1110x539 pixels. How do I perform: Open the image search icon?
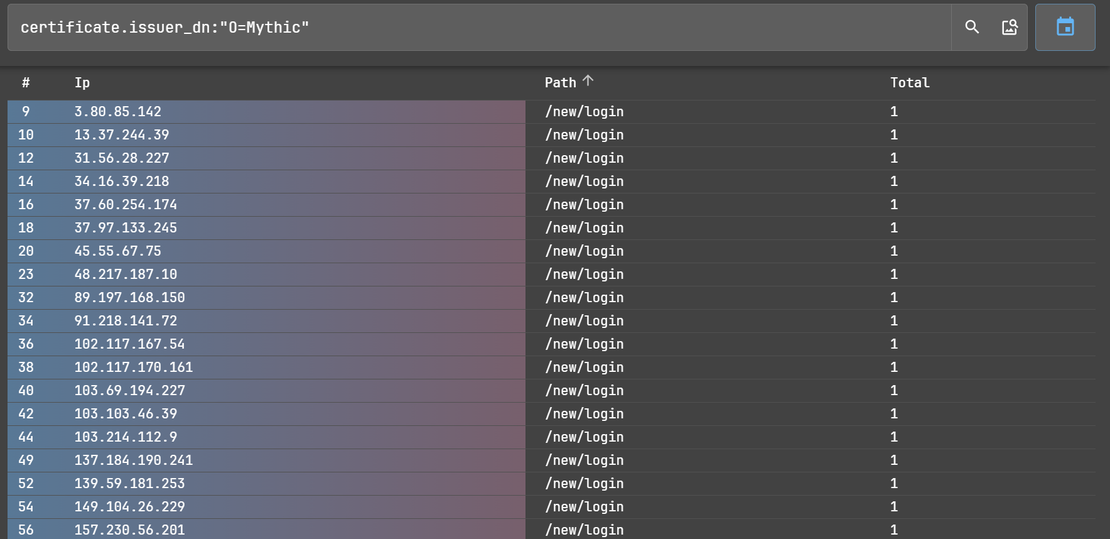[x=1009, y=27]
